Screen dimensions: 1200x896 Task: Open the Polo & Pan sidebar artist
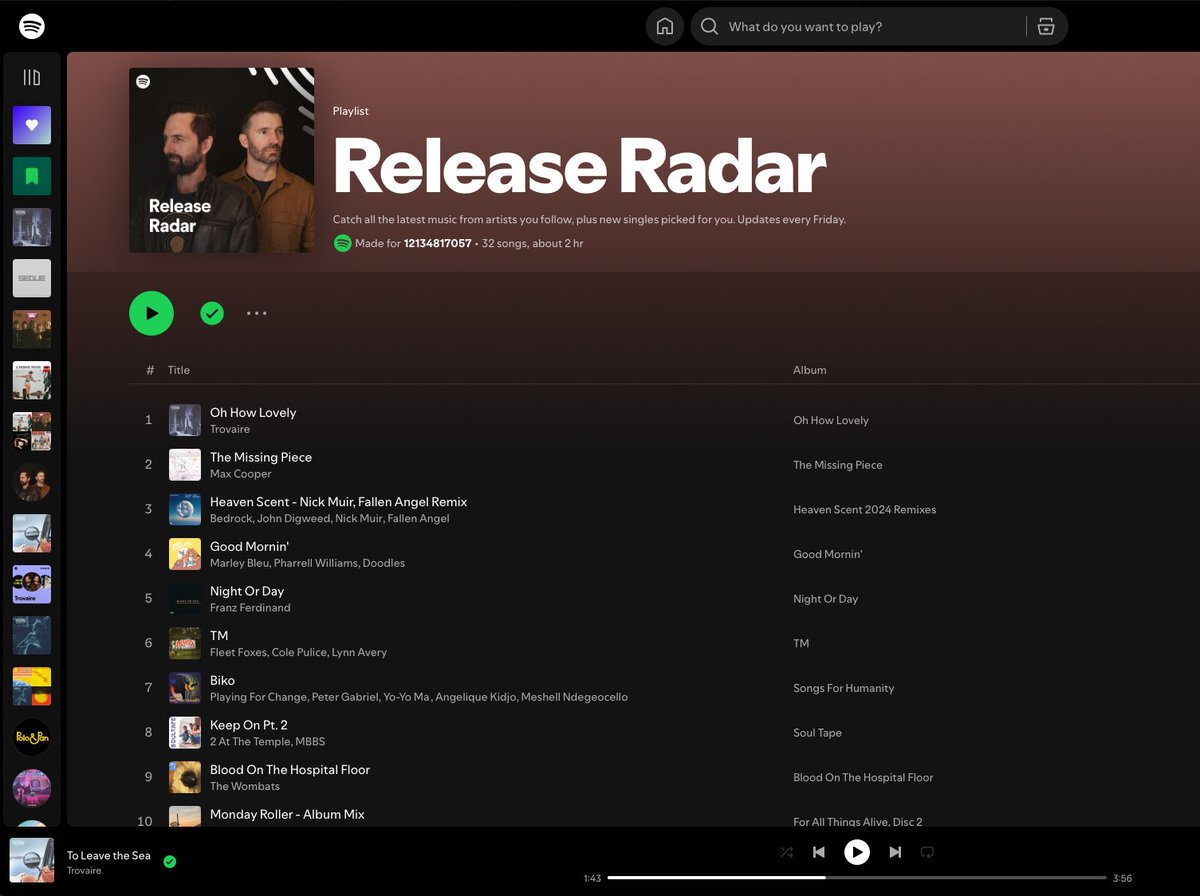(x=32, y=737)
